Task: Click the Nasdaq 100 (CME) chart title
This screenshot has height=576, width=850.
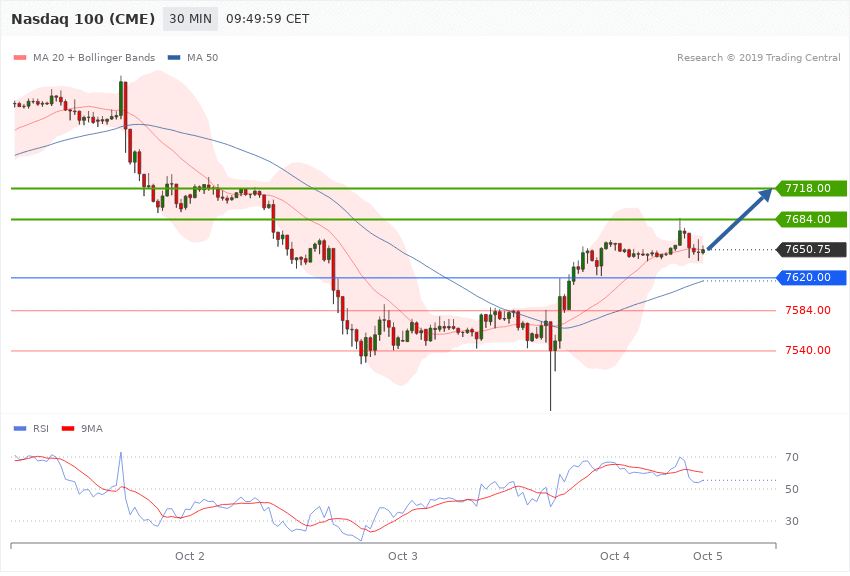Action: [83, 19]
